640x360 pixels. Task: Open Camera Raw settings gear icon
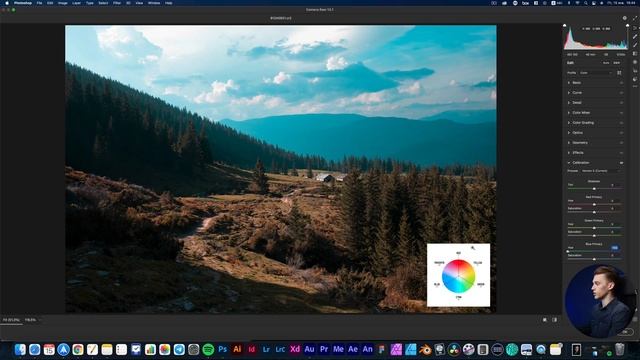point(624,18)
